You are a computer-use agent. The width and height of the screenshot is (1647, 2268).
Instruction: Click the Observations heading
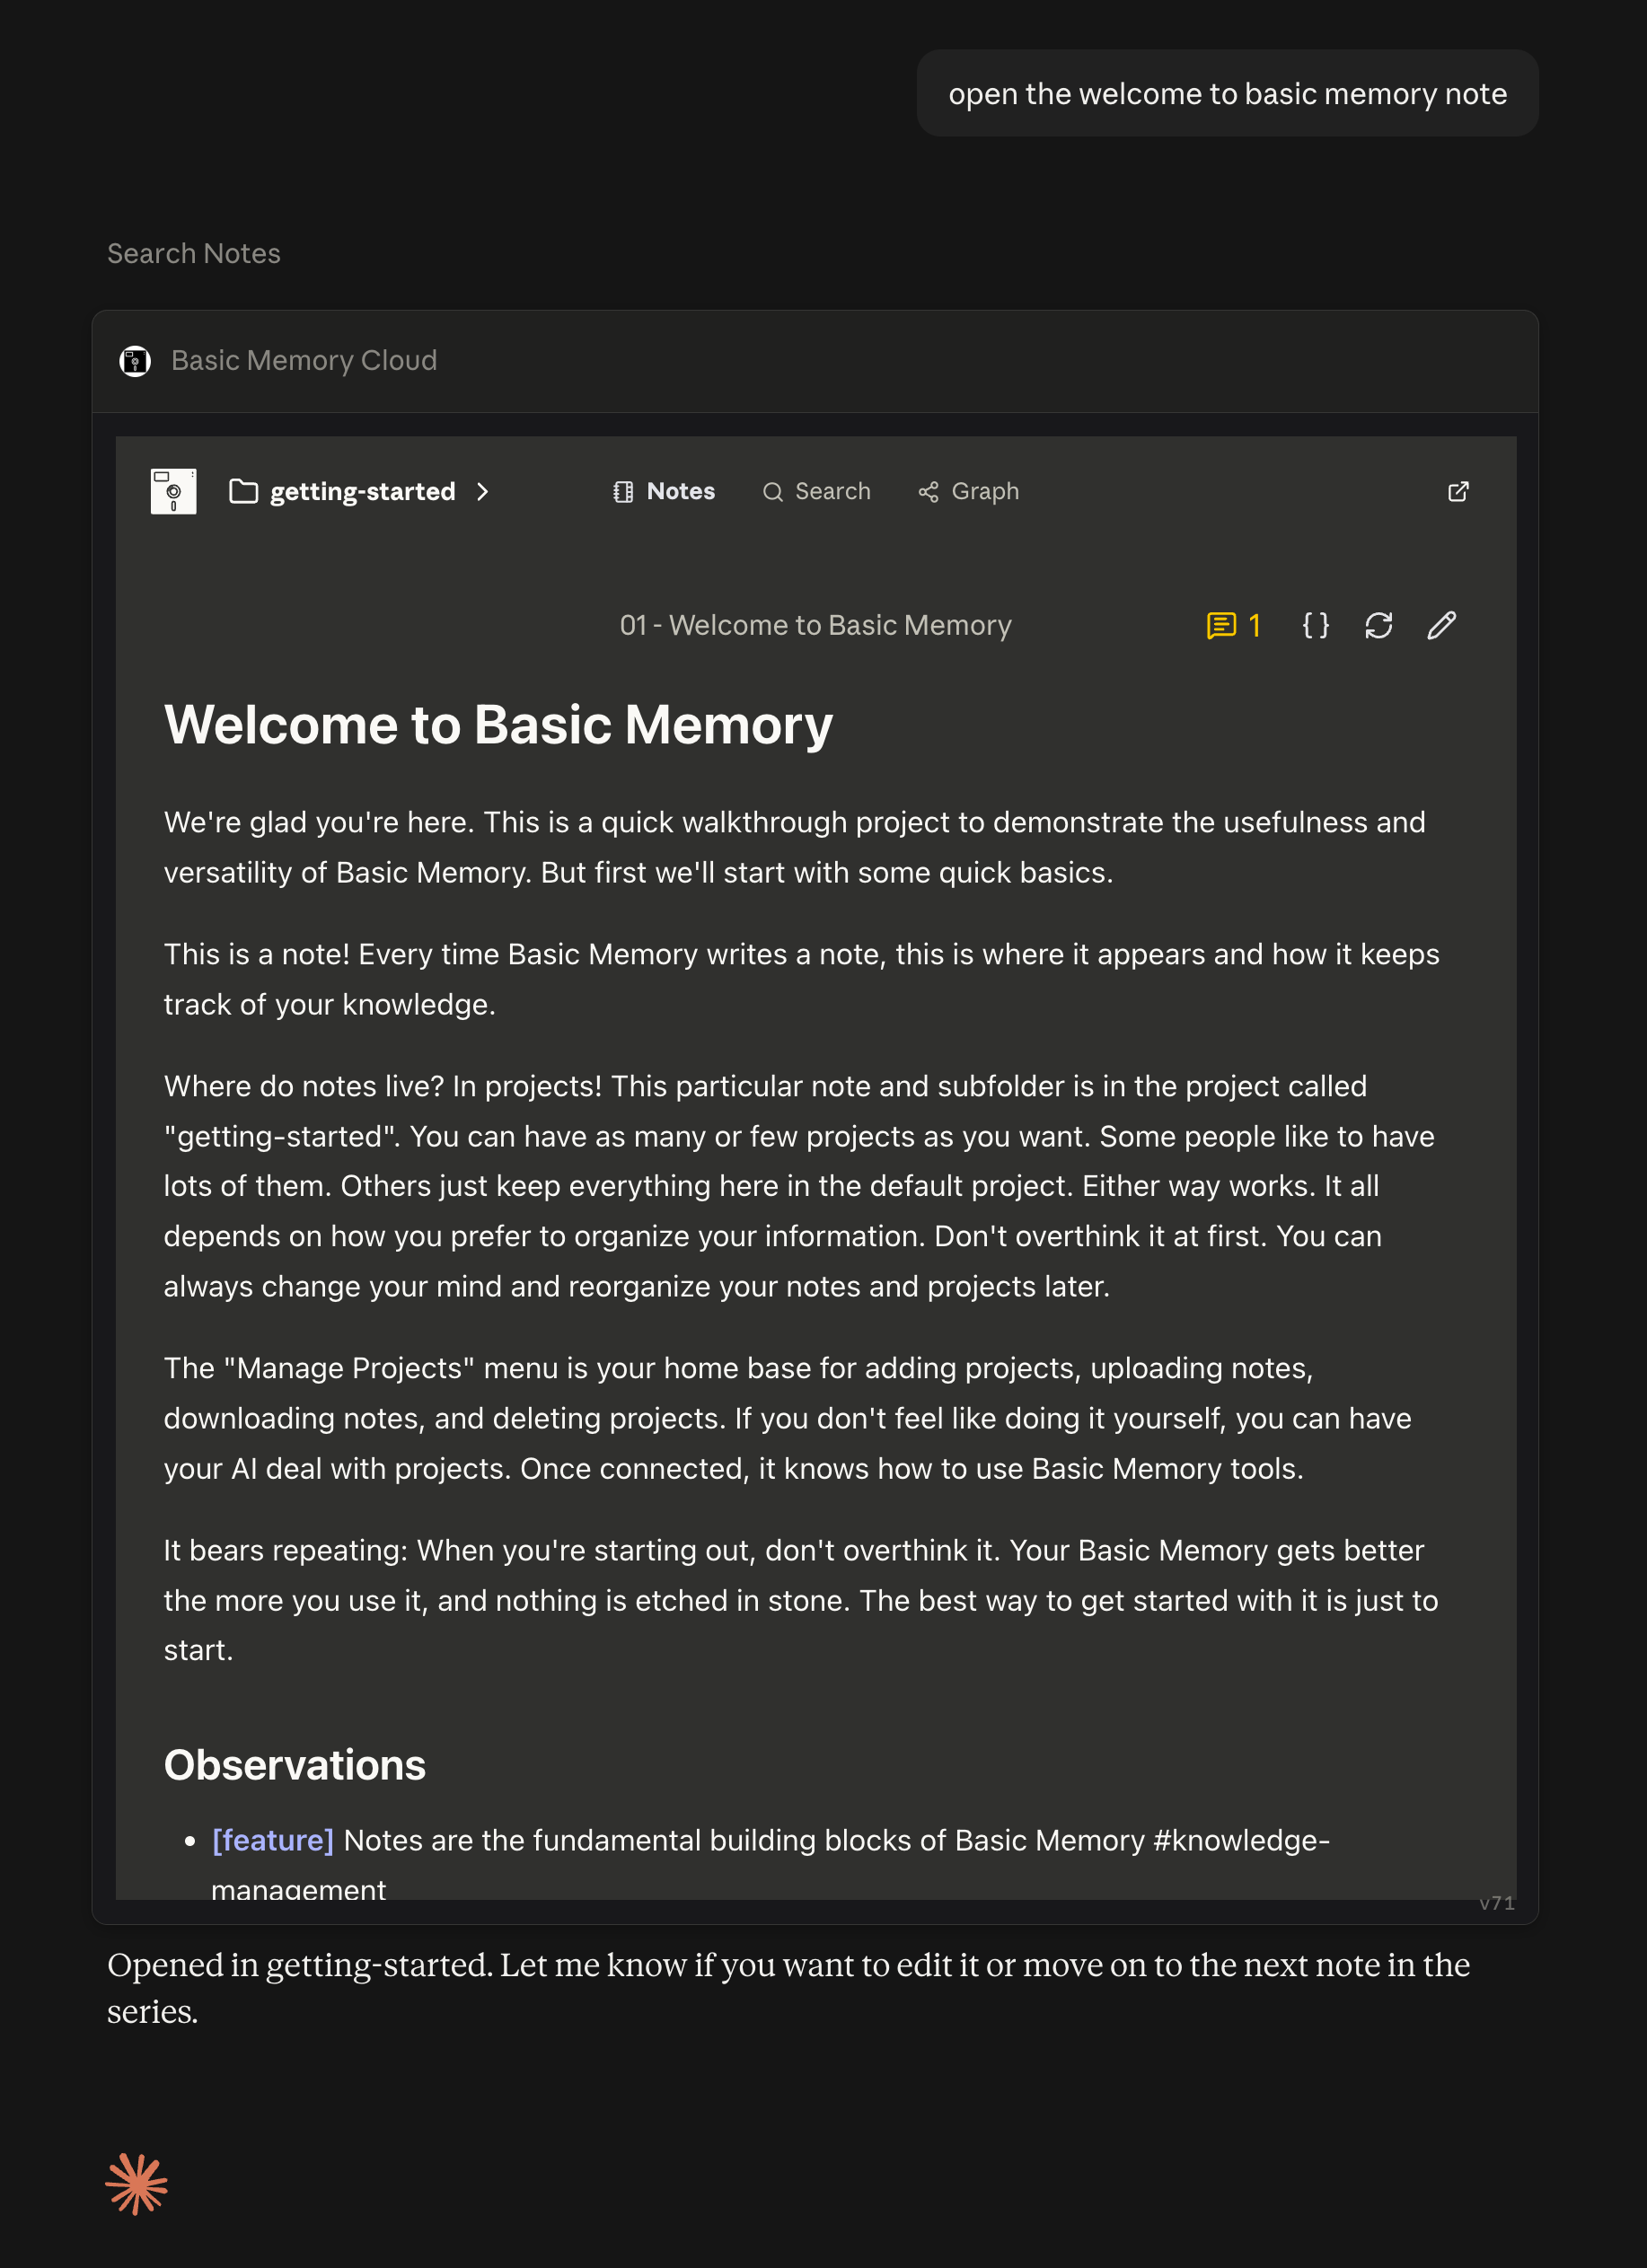coord(295,1765)
